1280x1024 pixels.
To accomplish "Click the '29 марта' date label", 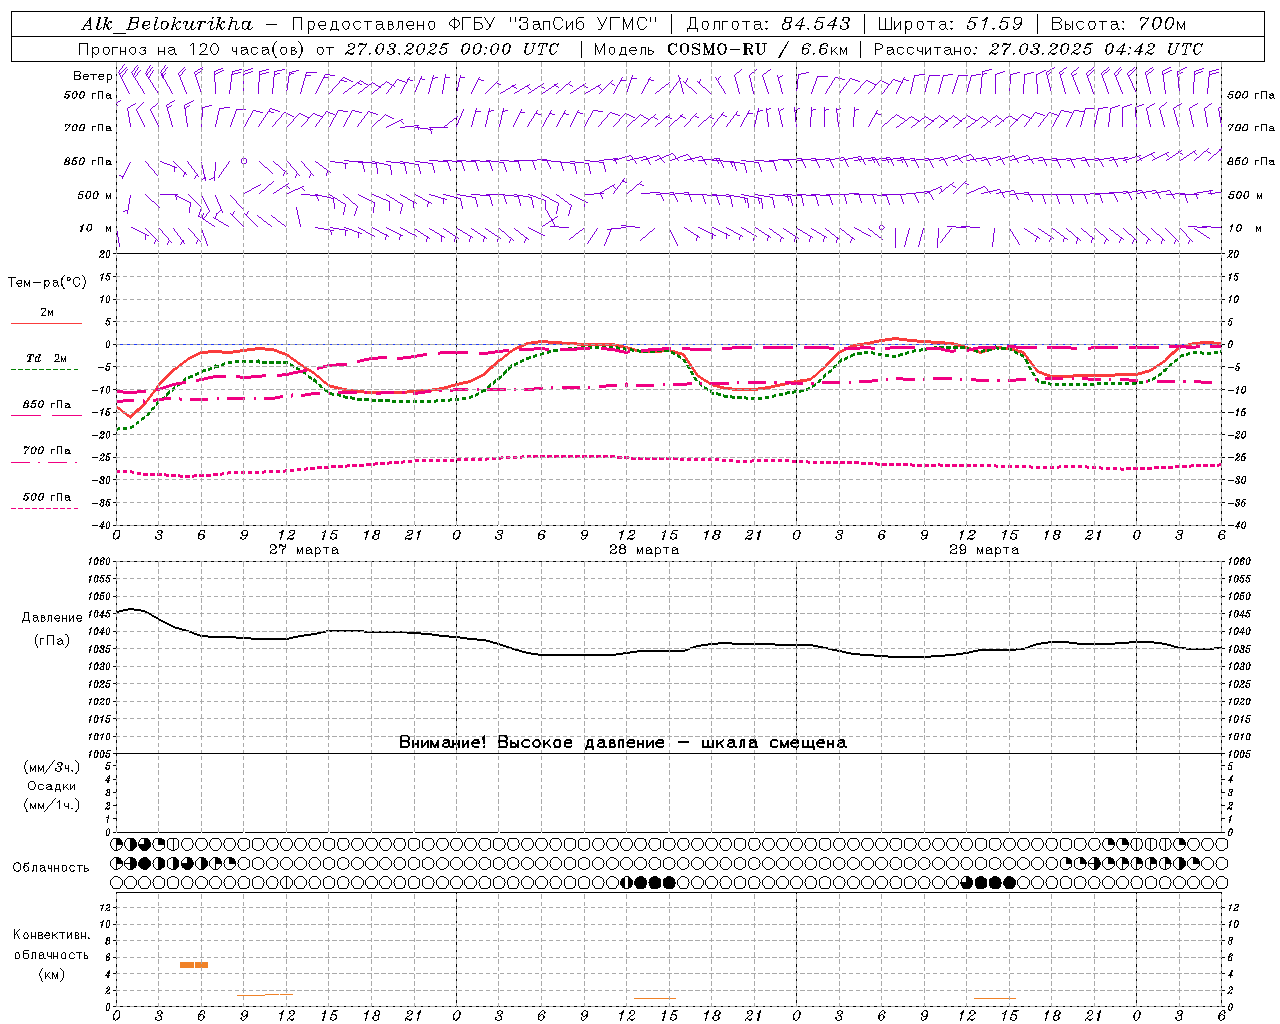I will coord(984,550).
